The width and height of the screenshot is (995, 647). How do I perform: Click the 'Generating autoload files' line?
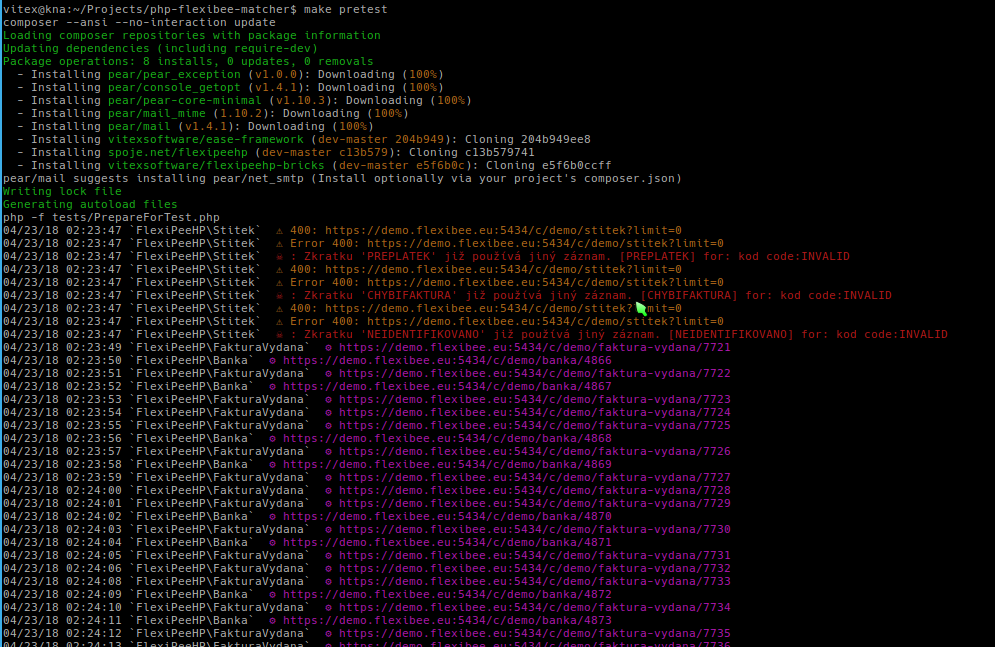tap(90, 204)
